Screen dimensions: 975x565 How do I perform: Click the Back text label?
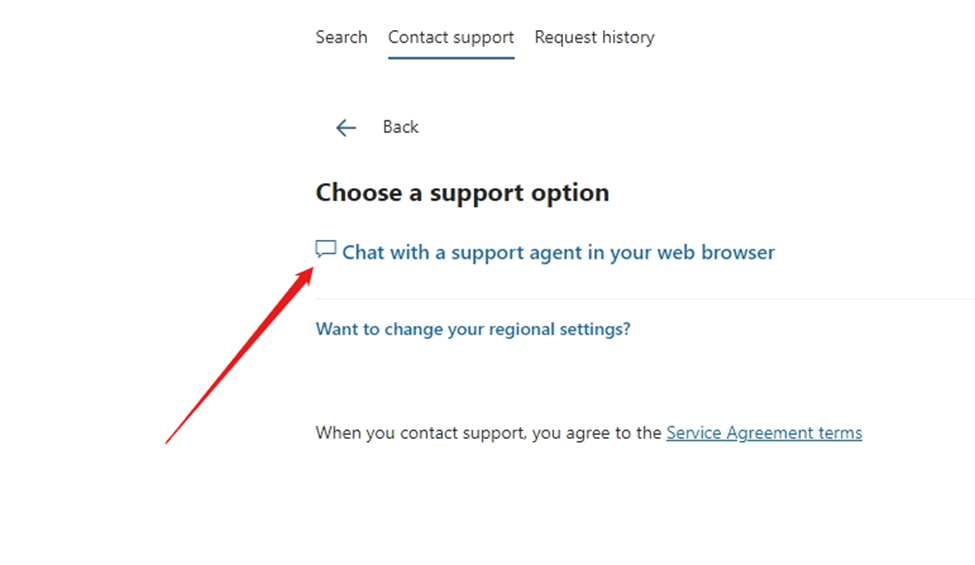pos(400,127)
